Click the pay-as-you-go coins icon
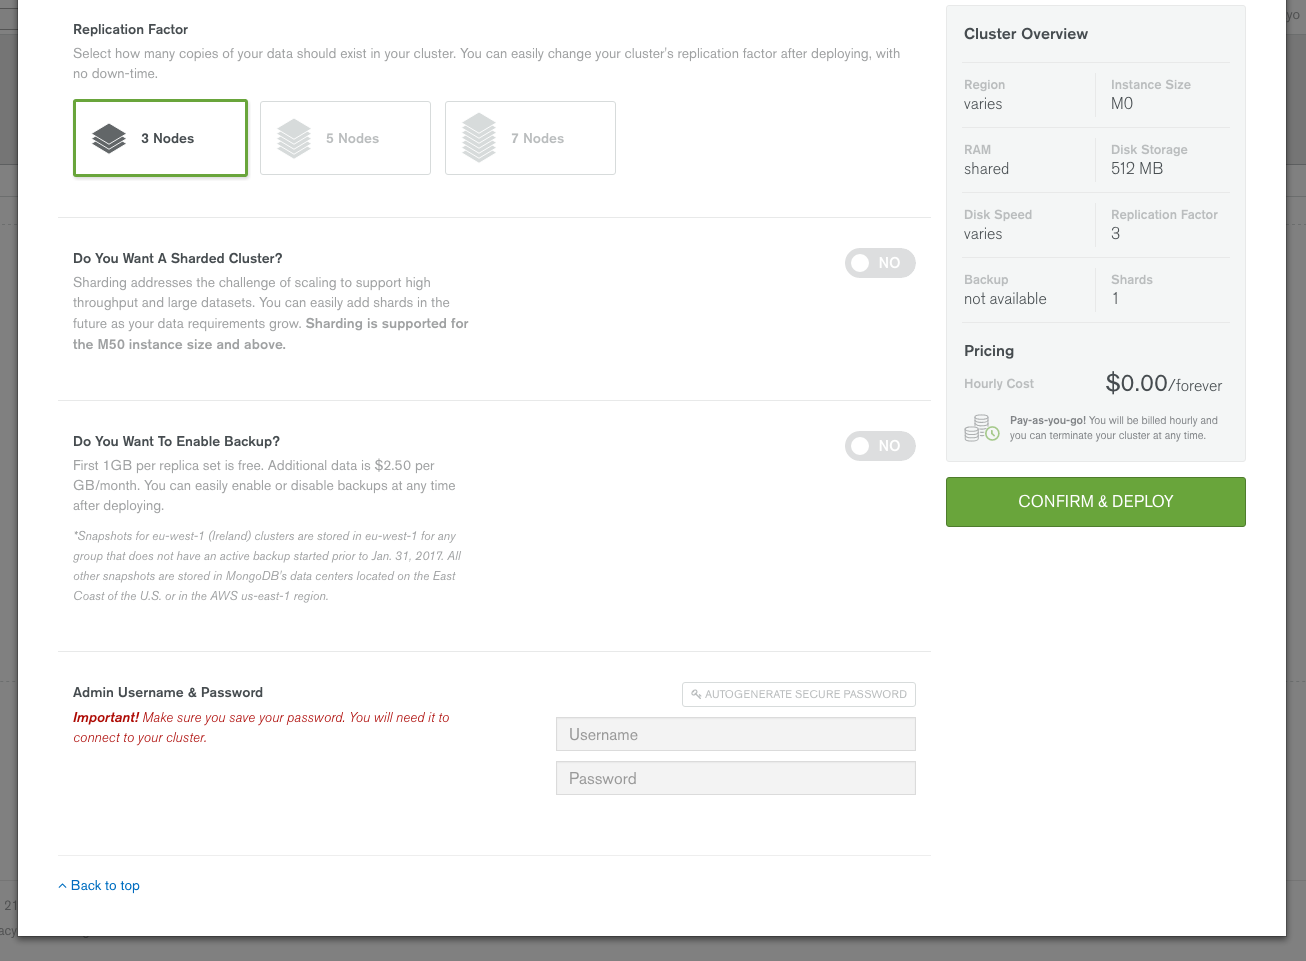 981,428
